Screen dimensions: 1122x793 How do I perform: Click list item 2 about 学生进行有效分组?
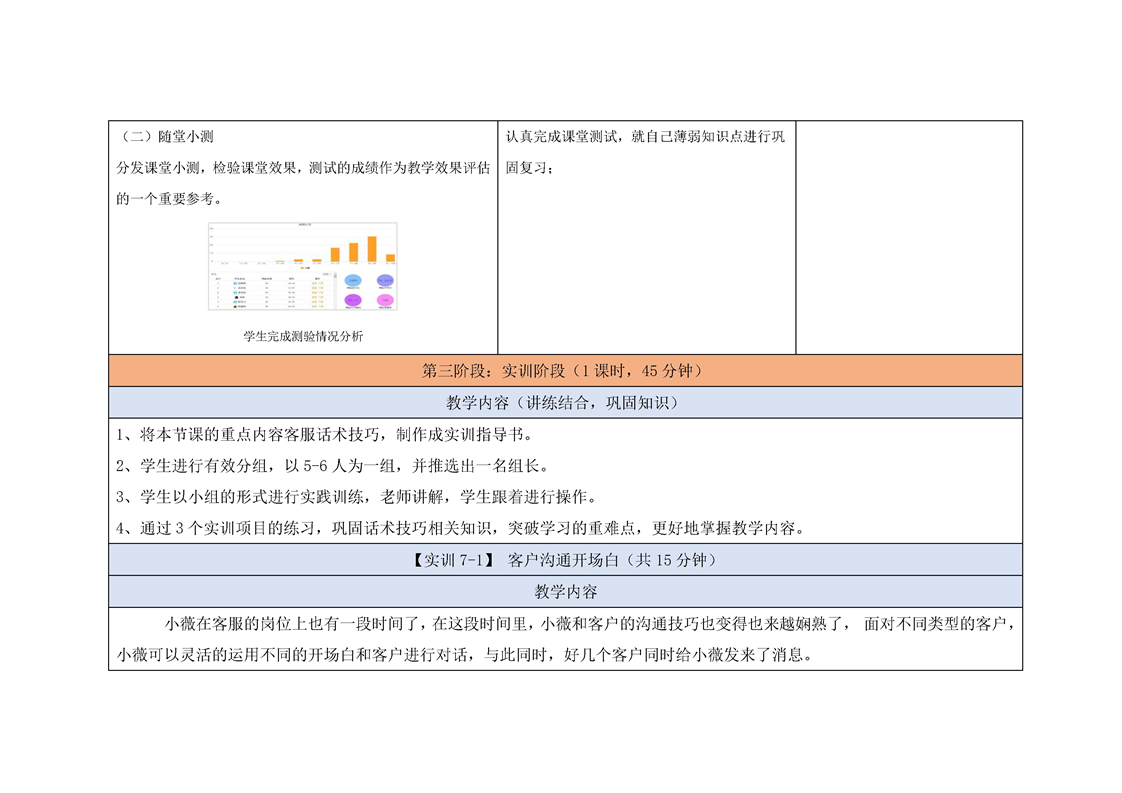(x=332, y=465)
